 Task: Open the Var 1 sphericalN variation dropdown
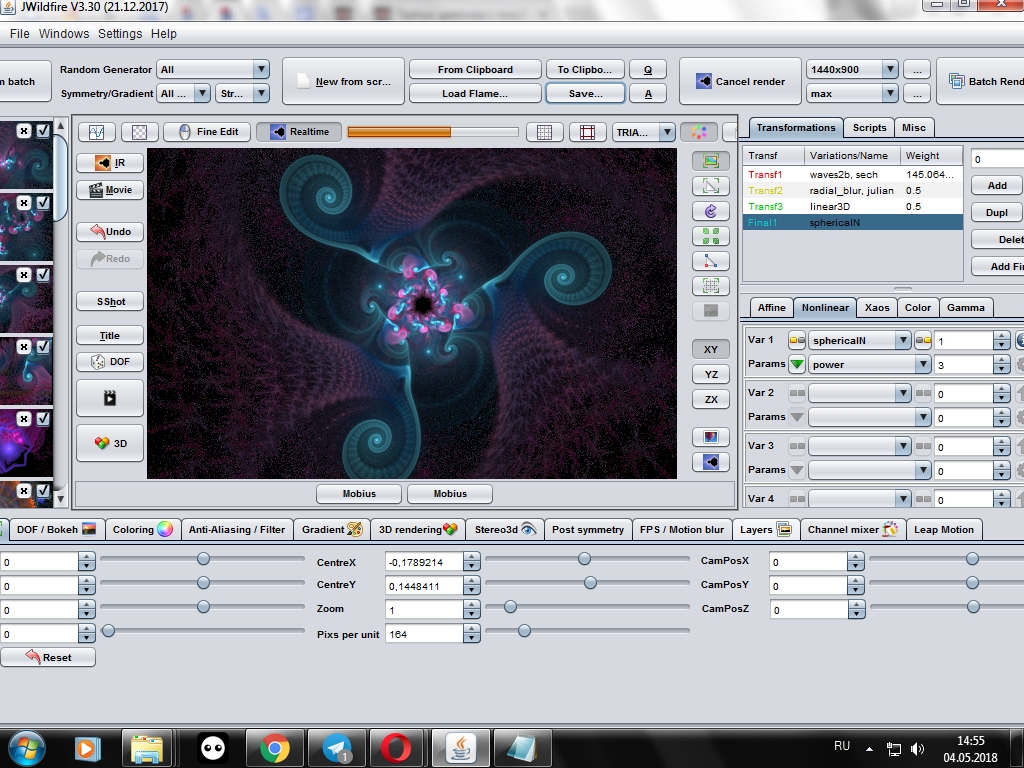pyautogui.click(x=859, y=340)
